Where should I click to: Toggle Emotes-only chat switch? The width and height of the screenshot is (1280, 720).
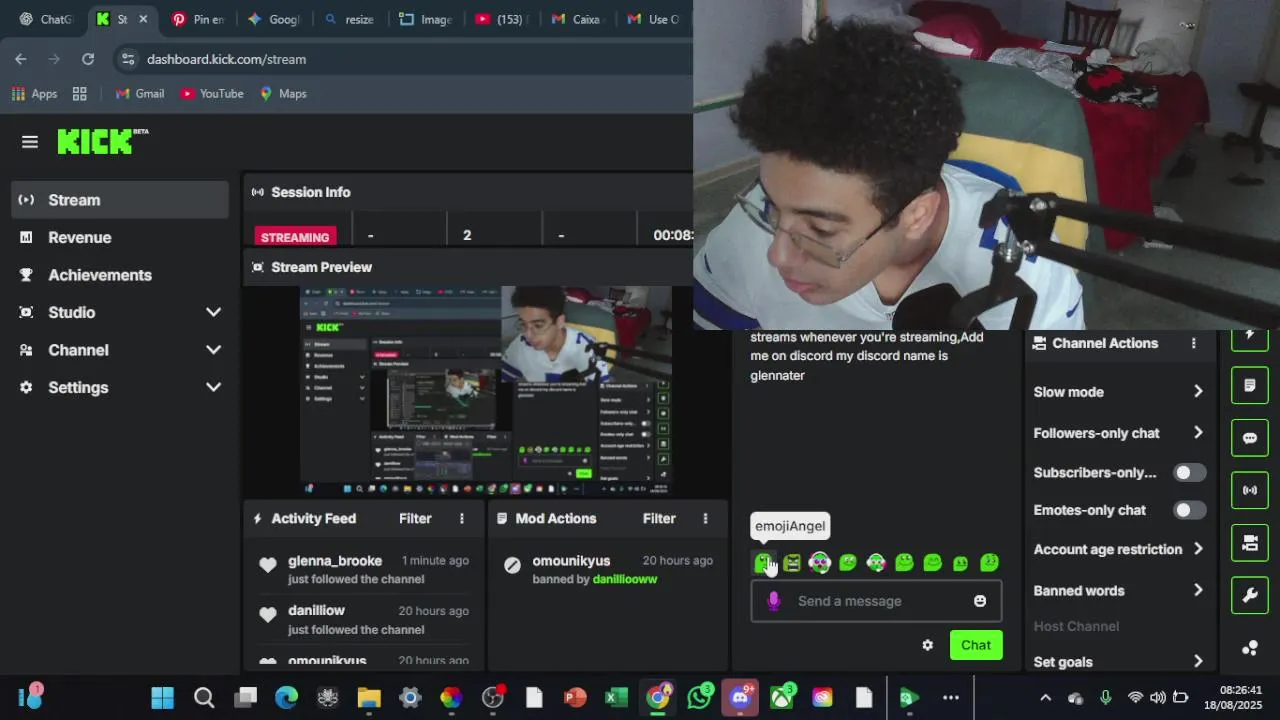tap(1190, 510)
